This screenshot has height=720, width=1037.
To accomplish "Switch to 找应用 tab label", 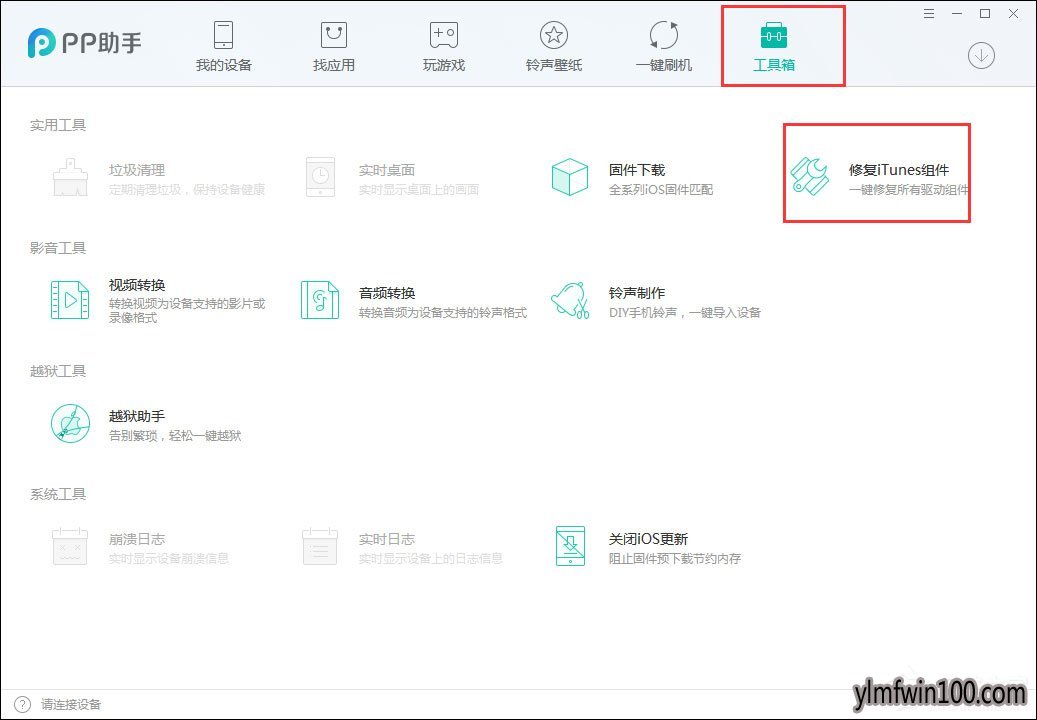I will point(334,65).
